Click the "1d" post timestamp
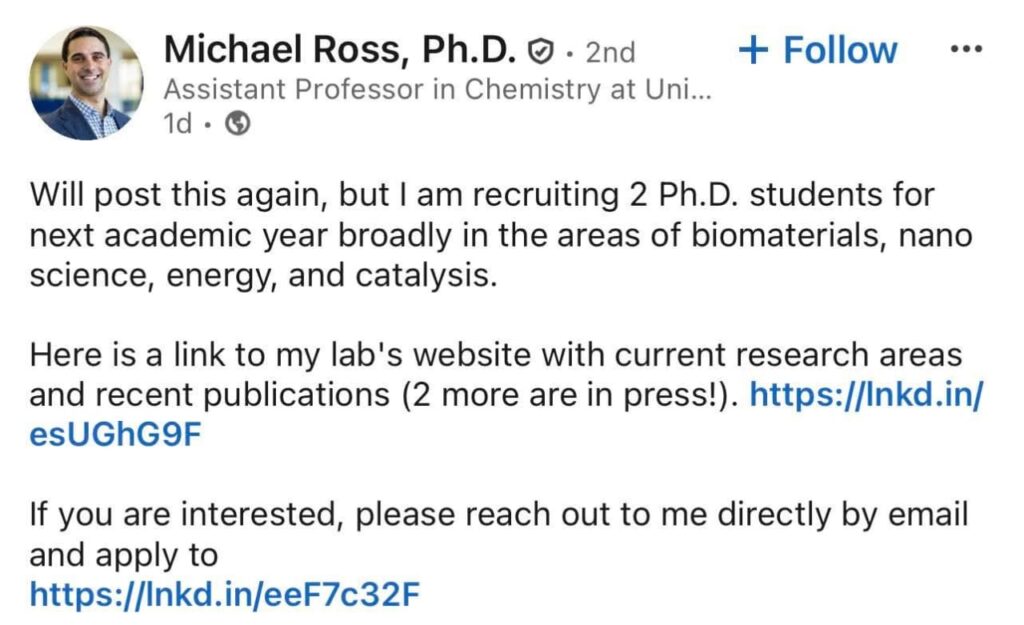The width and height of the screenshot is (1024, 625). coord(180,124)
